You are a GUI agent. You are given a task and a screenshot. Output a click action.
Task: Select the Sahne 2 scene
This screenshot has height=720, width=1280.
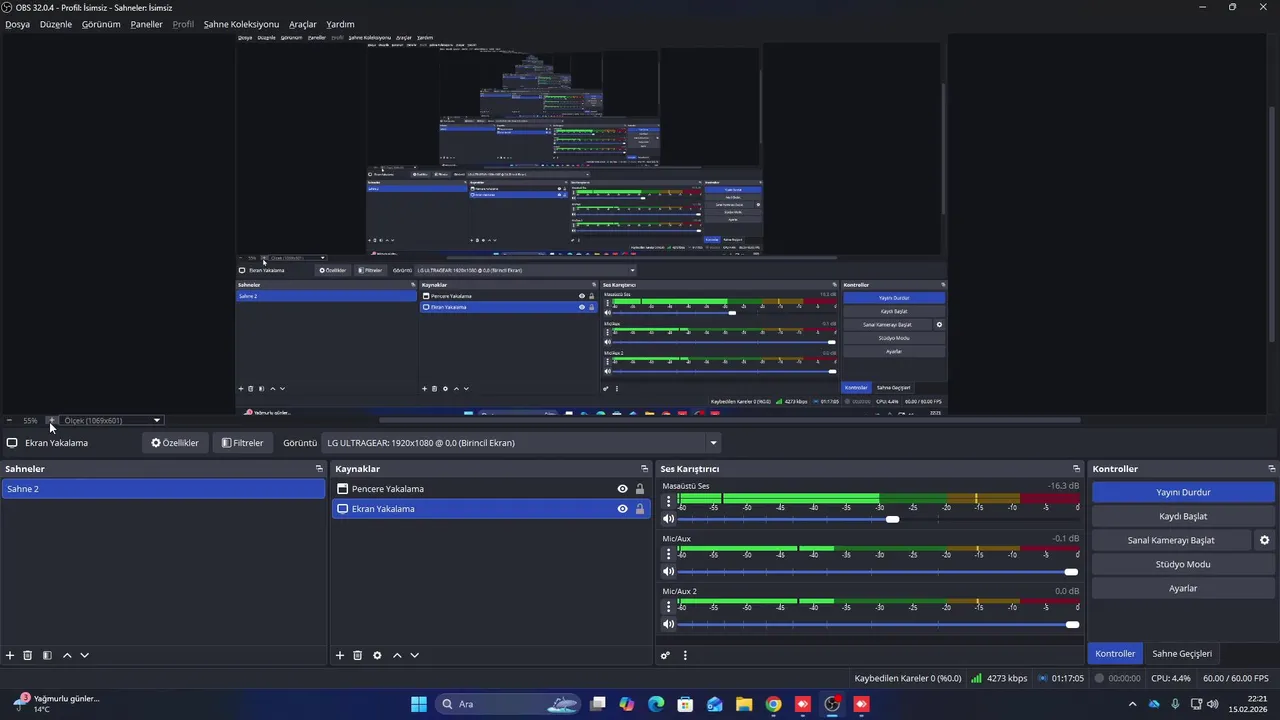(163, 489)
